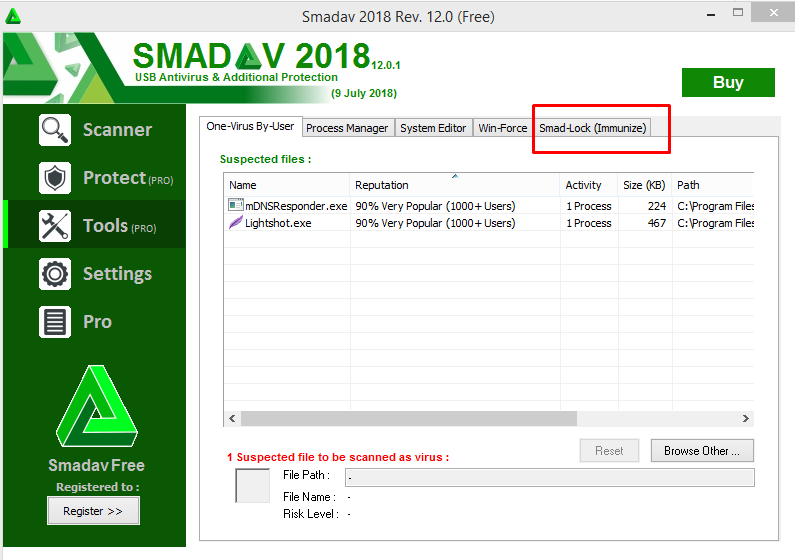The image size is (795, 560).
Task: Click the '(9 July 2018)' date text
Action: 364,93
